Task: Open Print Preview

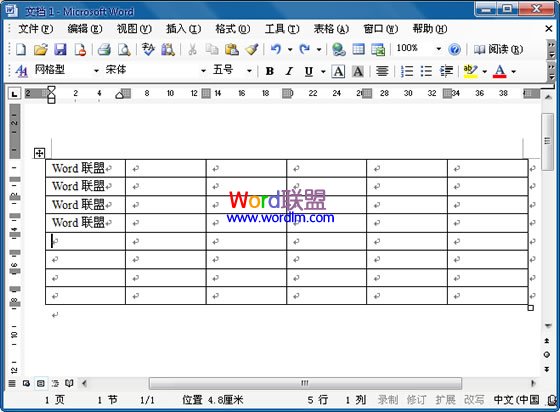Action: pyautogui.click(x=124, y=49)
